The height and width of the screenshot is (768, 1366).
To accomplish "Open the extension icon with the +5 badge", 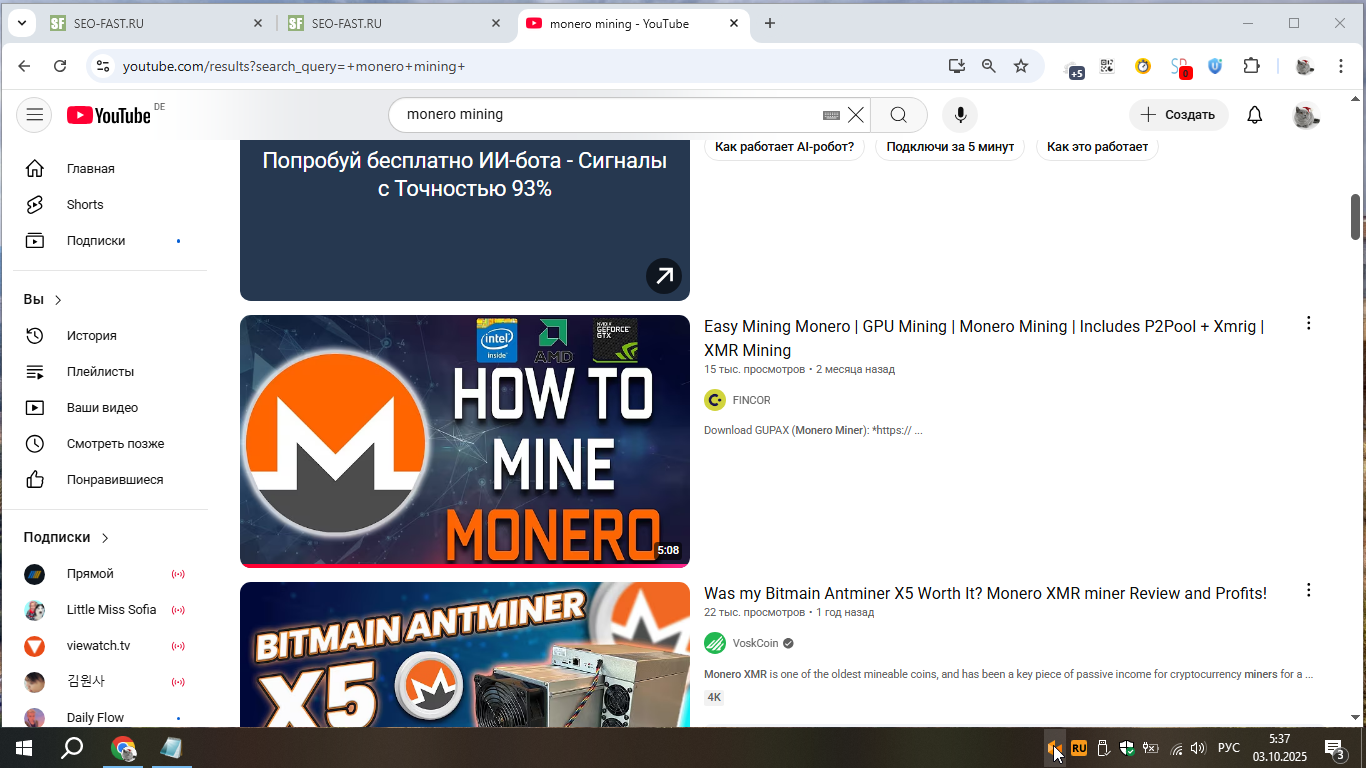I will tap(1074, 69).
